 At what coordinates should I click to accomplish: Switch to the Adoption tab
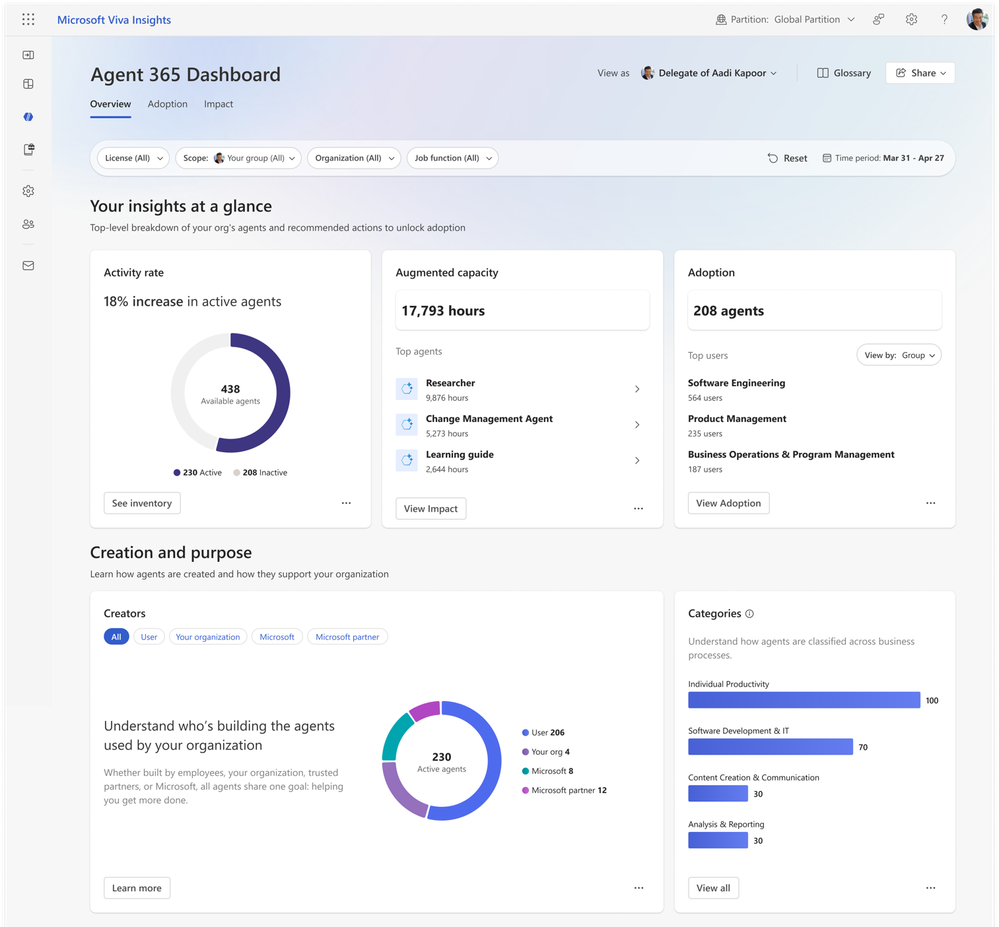click(168, 104)
